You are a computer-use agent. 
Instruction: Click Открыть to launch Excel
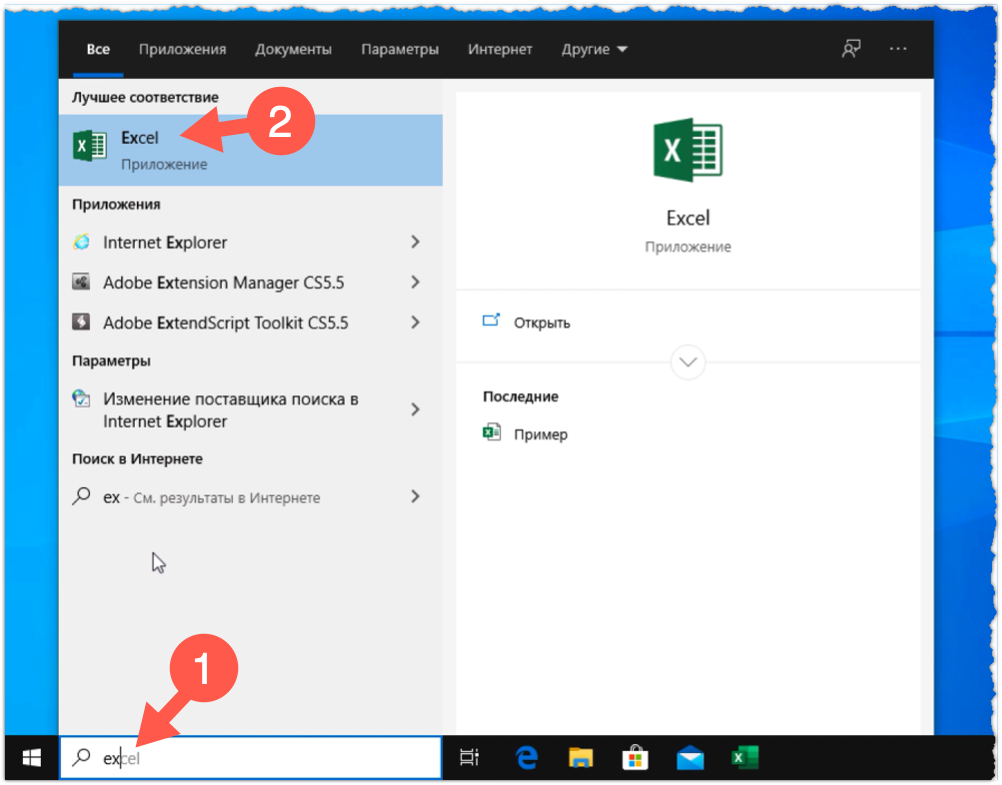(542, 323)
